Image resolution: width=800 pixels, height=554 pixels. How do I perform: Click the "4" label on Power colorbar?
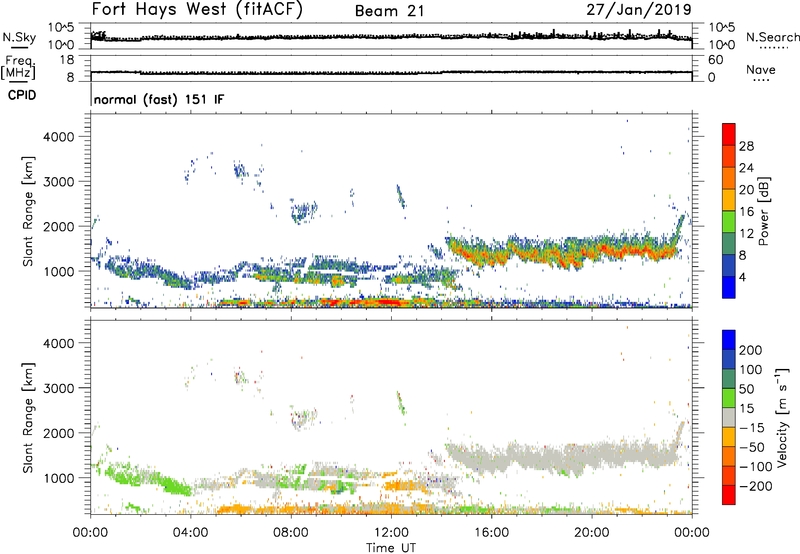[742, 277]
